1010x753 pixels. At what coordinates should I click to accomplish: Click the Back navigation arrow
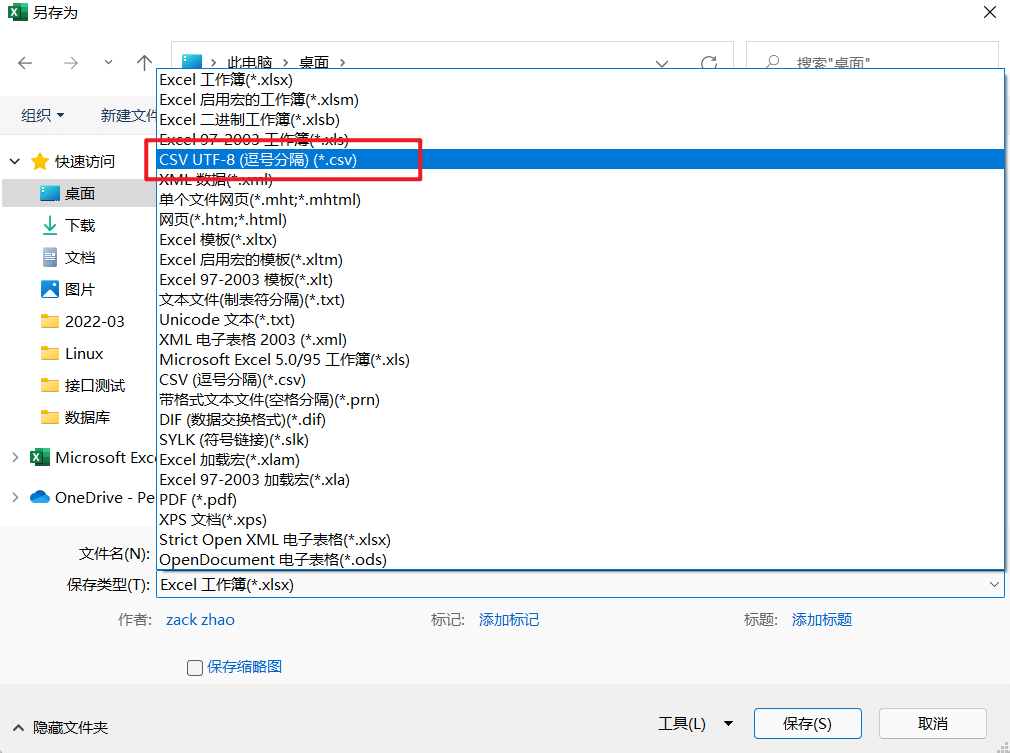[x=25, y=62]
